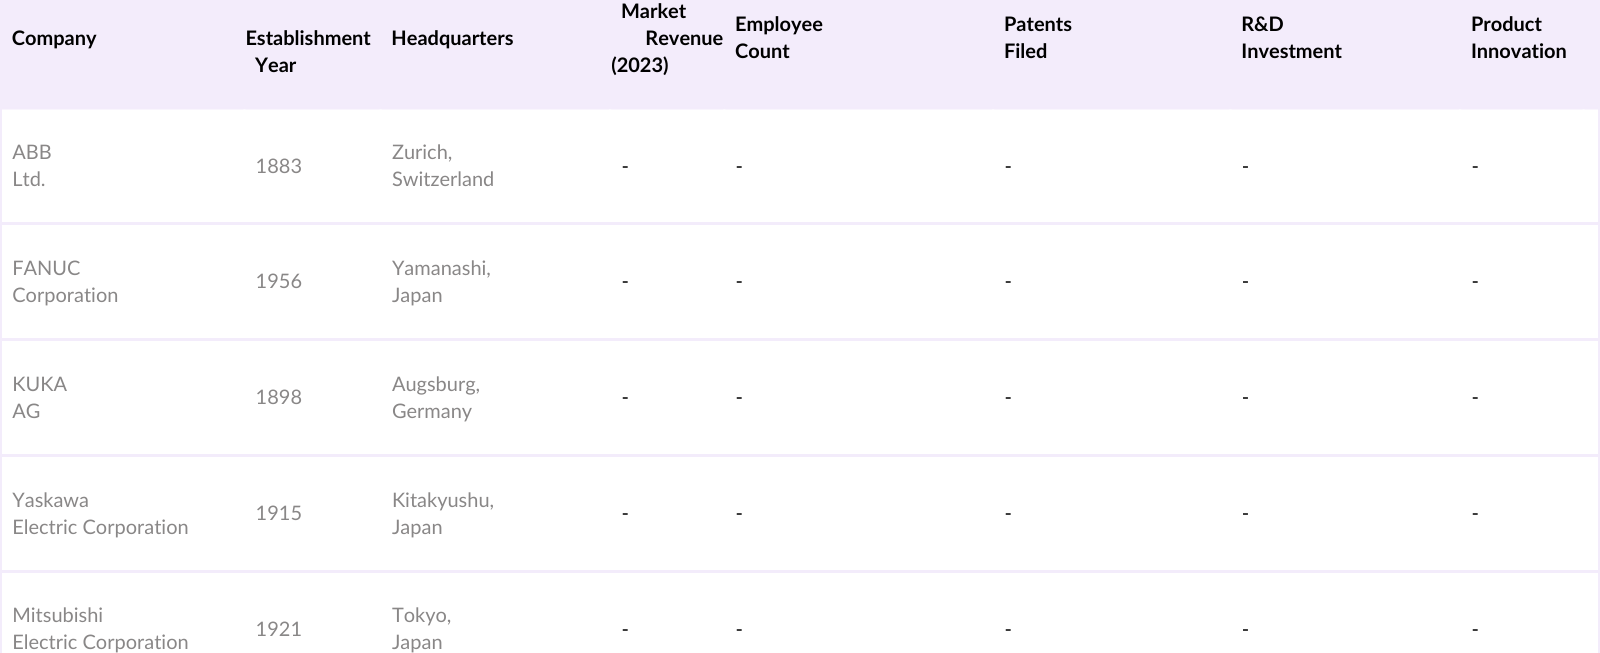Click the 1883 establishment year cell
Viewport: 1600px width, 653px height.
pyautogui.click(x=278, y=166)
